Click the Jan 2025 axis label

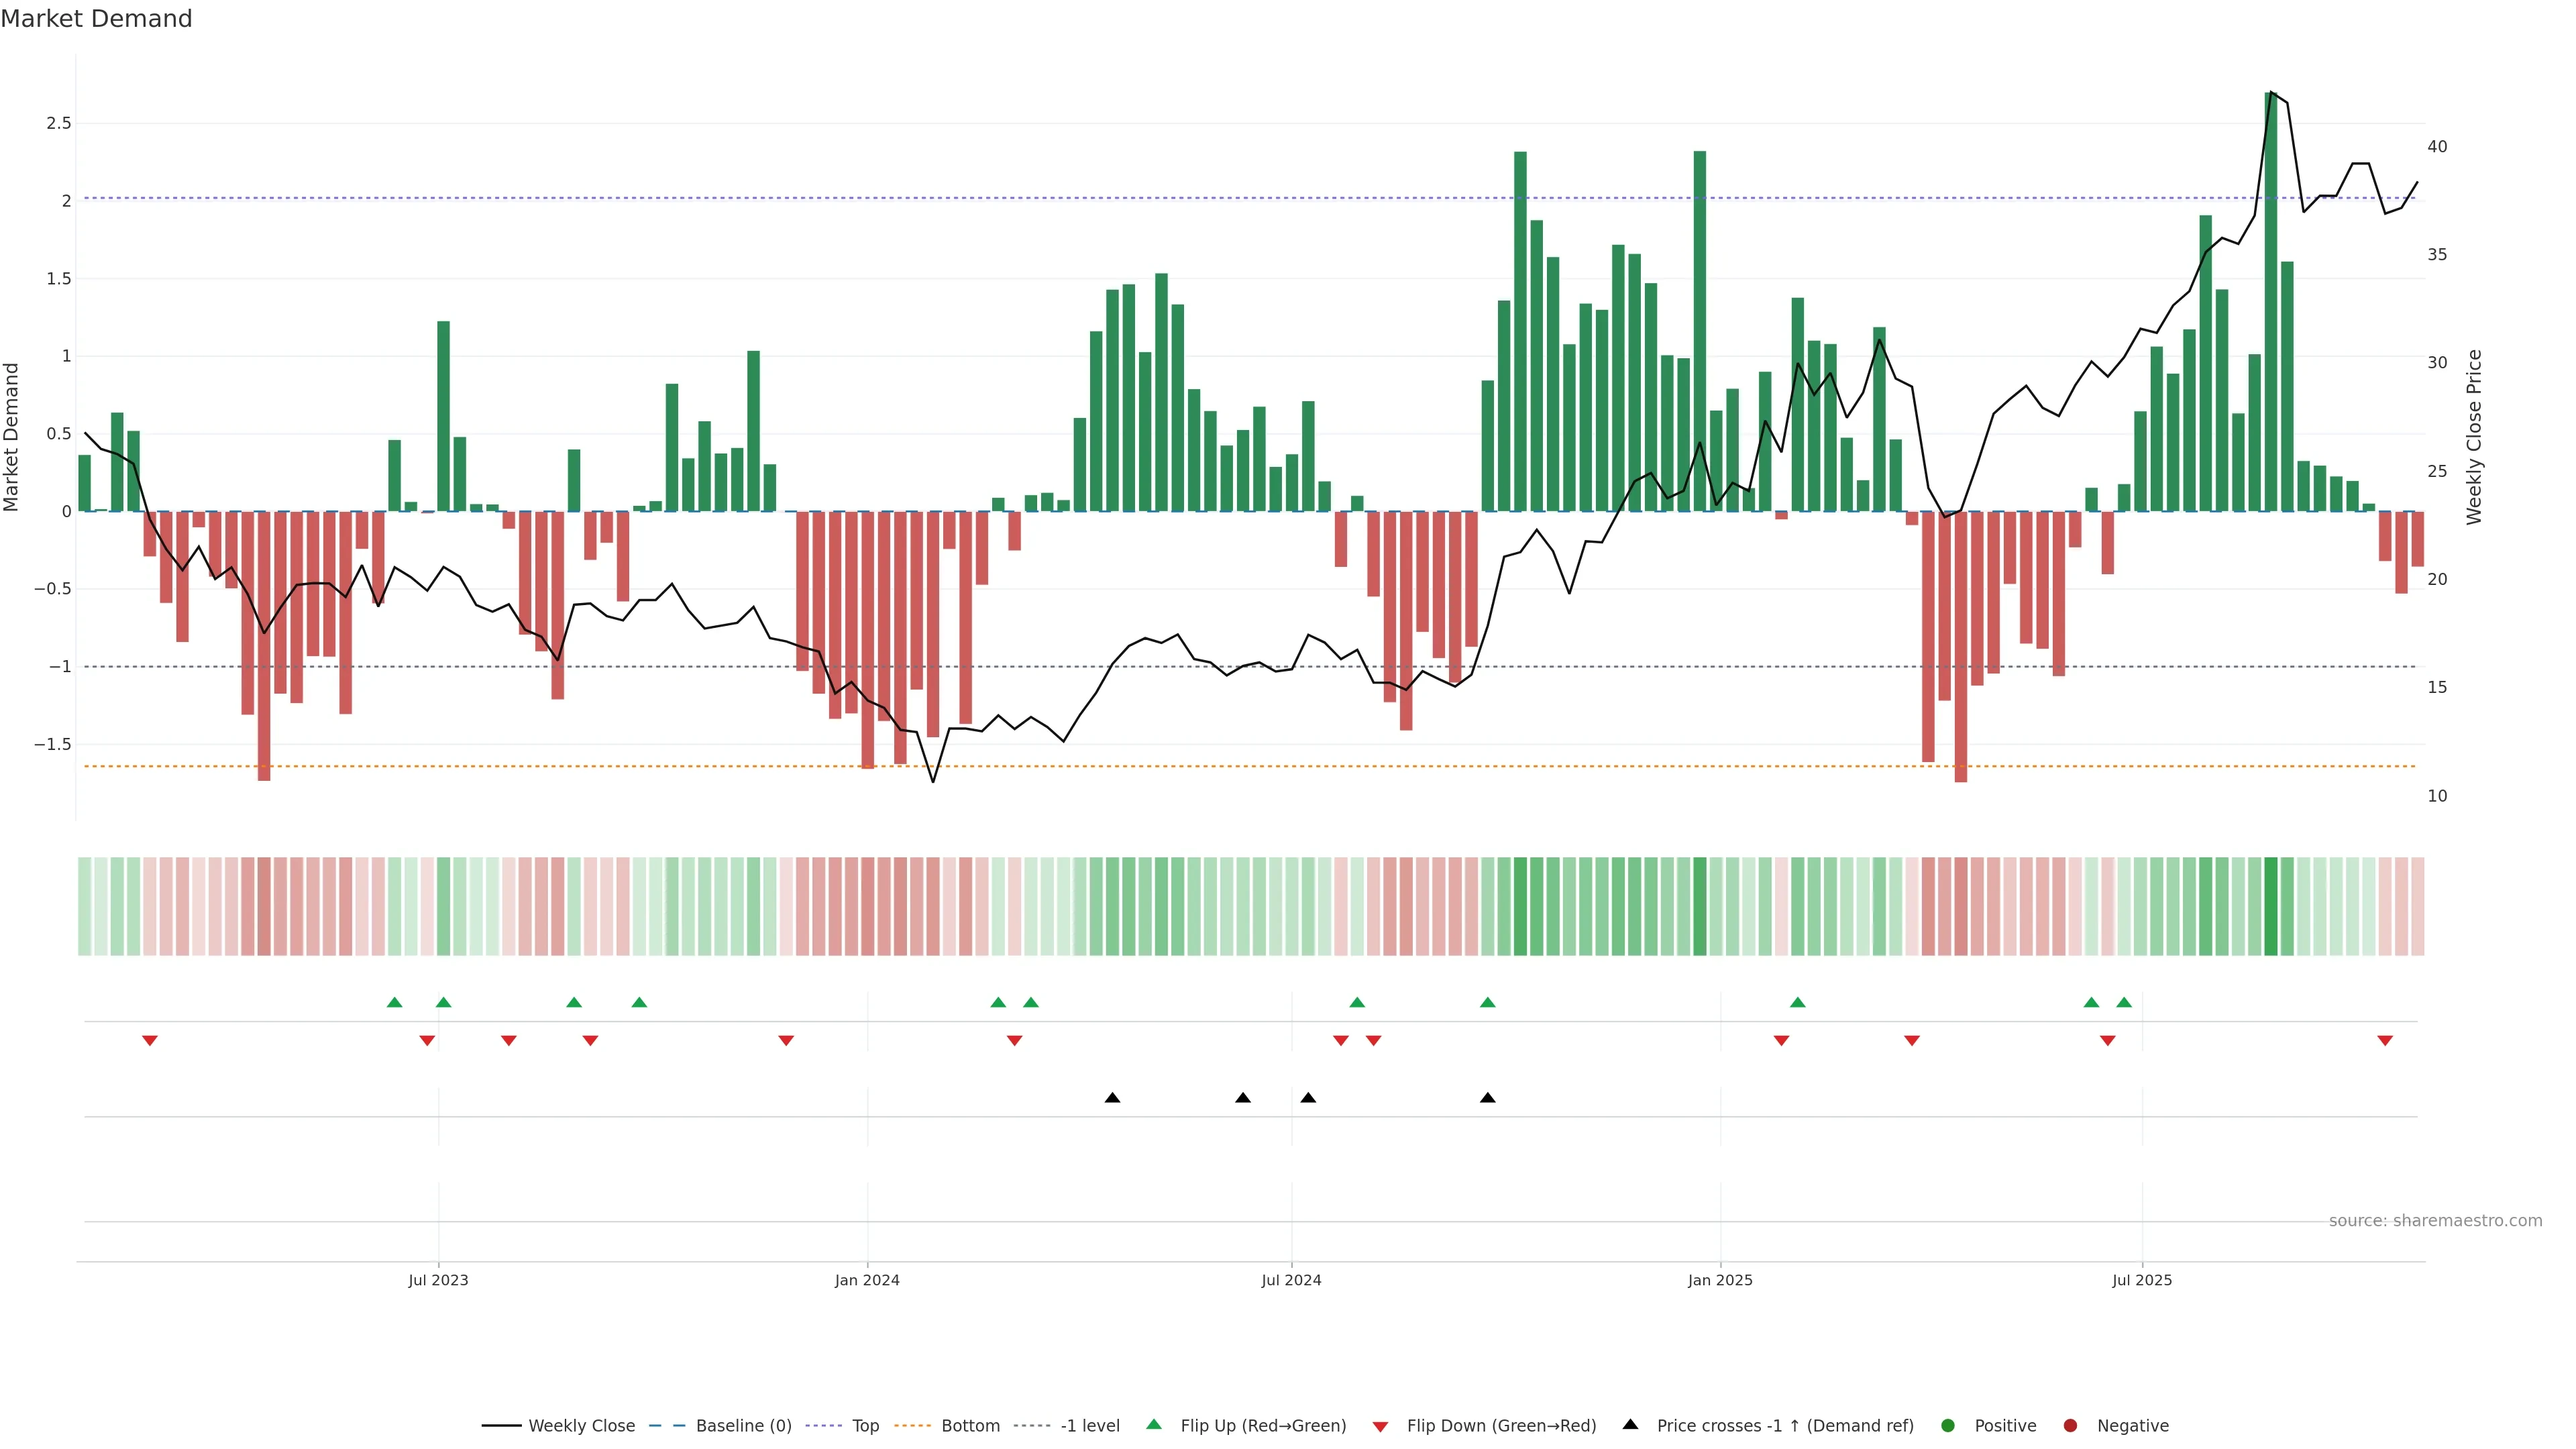(x=1720, y=1280)
